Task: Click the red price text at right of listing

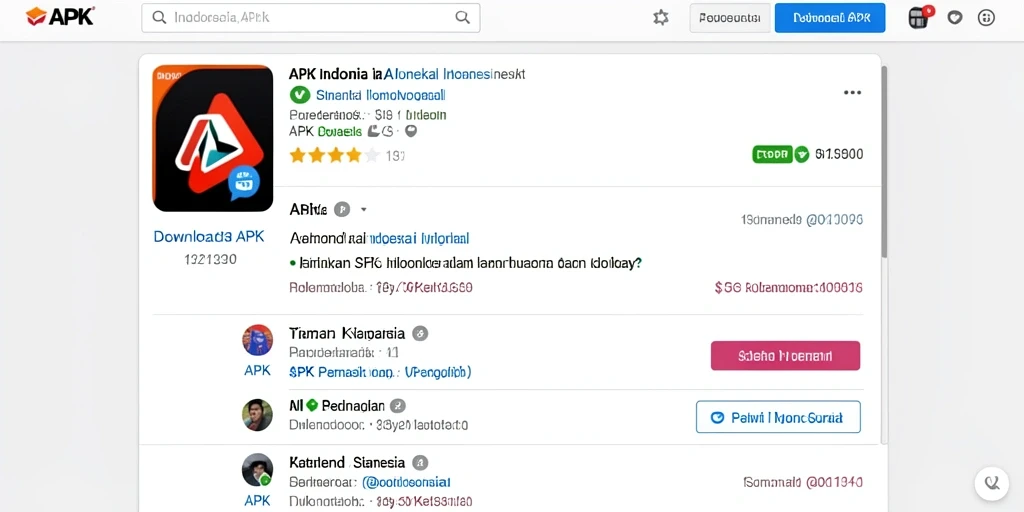Action: (789, 287)
